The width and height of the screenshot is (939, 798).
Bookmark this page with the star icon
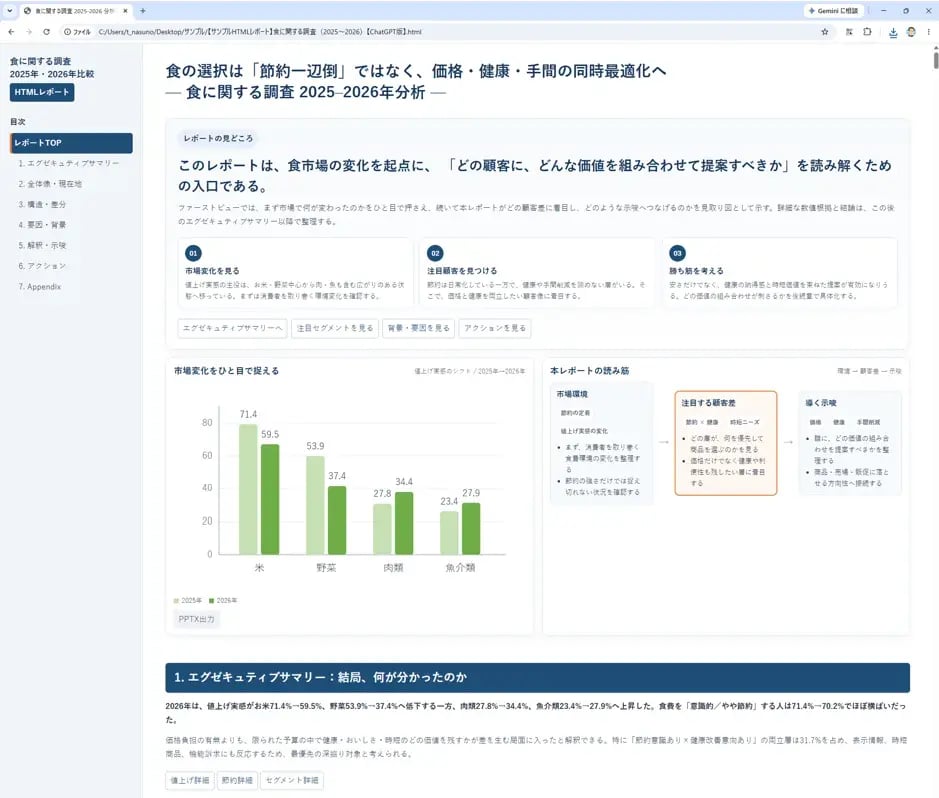pos(825,32)
